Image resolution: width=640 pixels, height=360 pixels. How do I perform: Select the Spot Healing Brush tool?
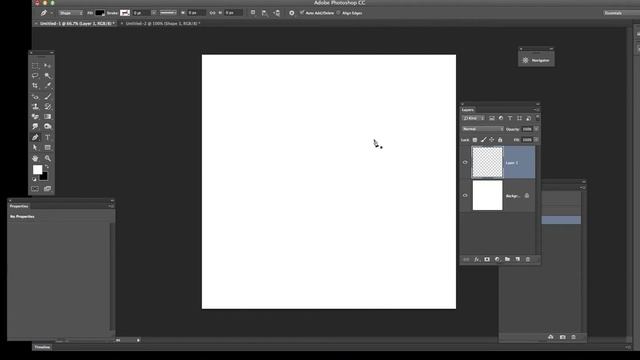(35, 97)
